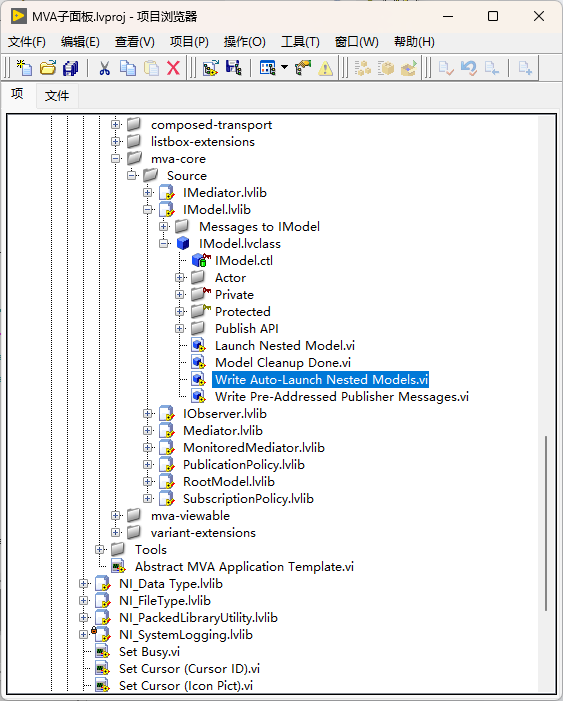Screen dimensions: 563x701
Task: Expand SubscriptionPolicy.lvlib node
Action: (x=148, y=498)
